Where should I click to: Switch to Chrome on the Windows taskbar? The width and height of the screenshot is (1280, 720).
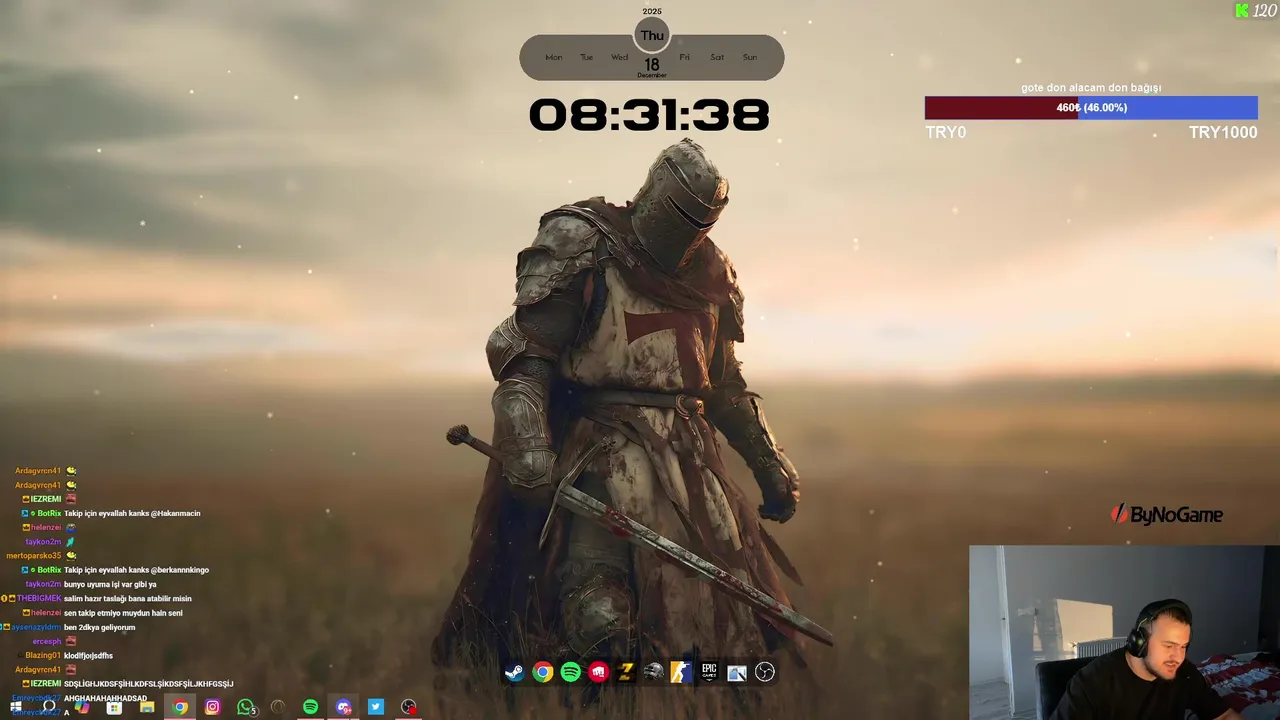click(180, 707)
